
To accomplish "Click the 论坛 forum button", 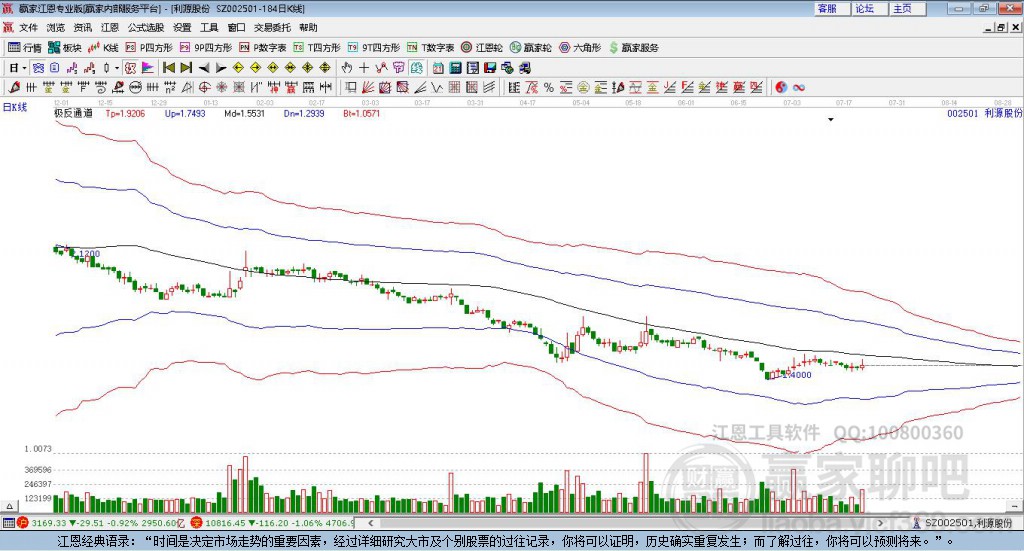I will click(870, 8).
